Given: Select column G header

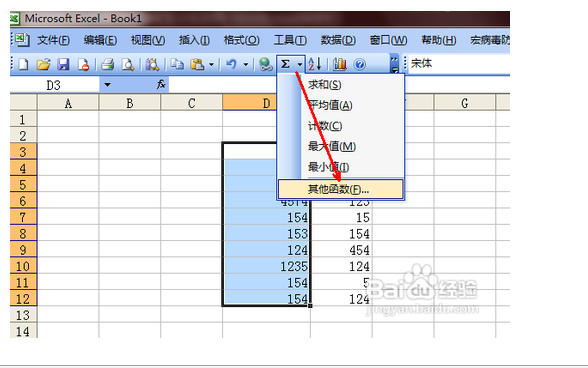Looking at the screenshot, I should click(x=465, y=103).
